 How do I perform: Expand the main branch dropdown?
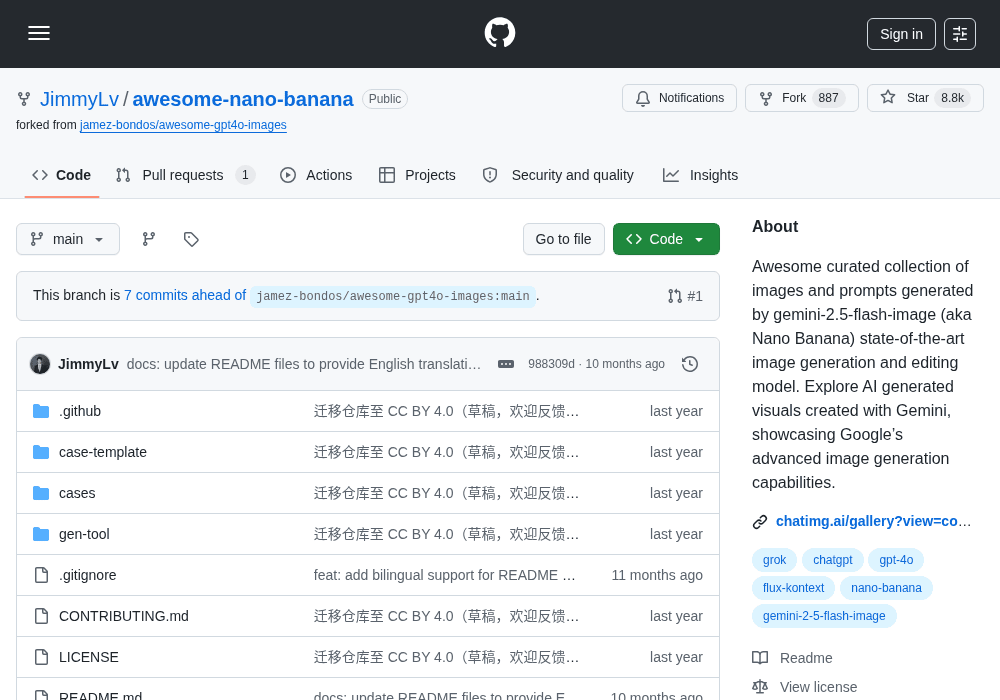point(68,239)
